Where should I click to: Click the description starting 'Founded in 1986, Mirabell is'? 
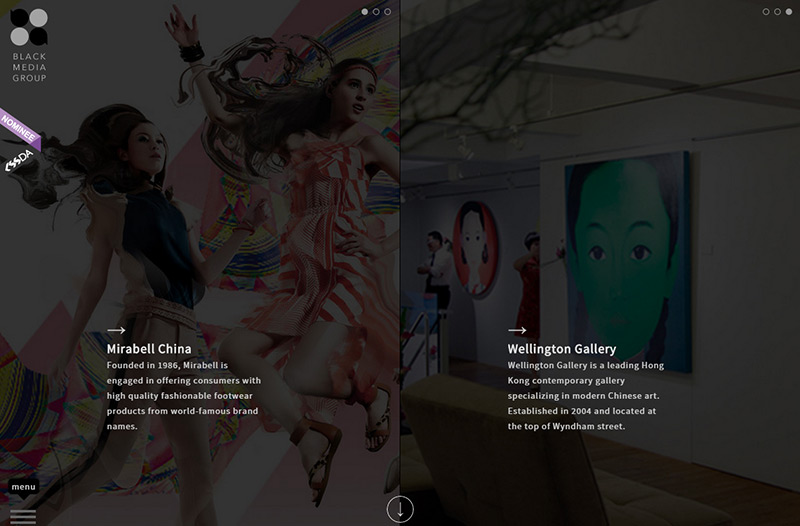click(x=184, y=396)
